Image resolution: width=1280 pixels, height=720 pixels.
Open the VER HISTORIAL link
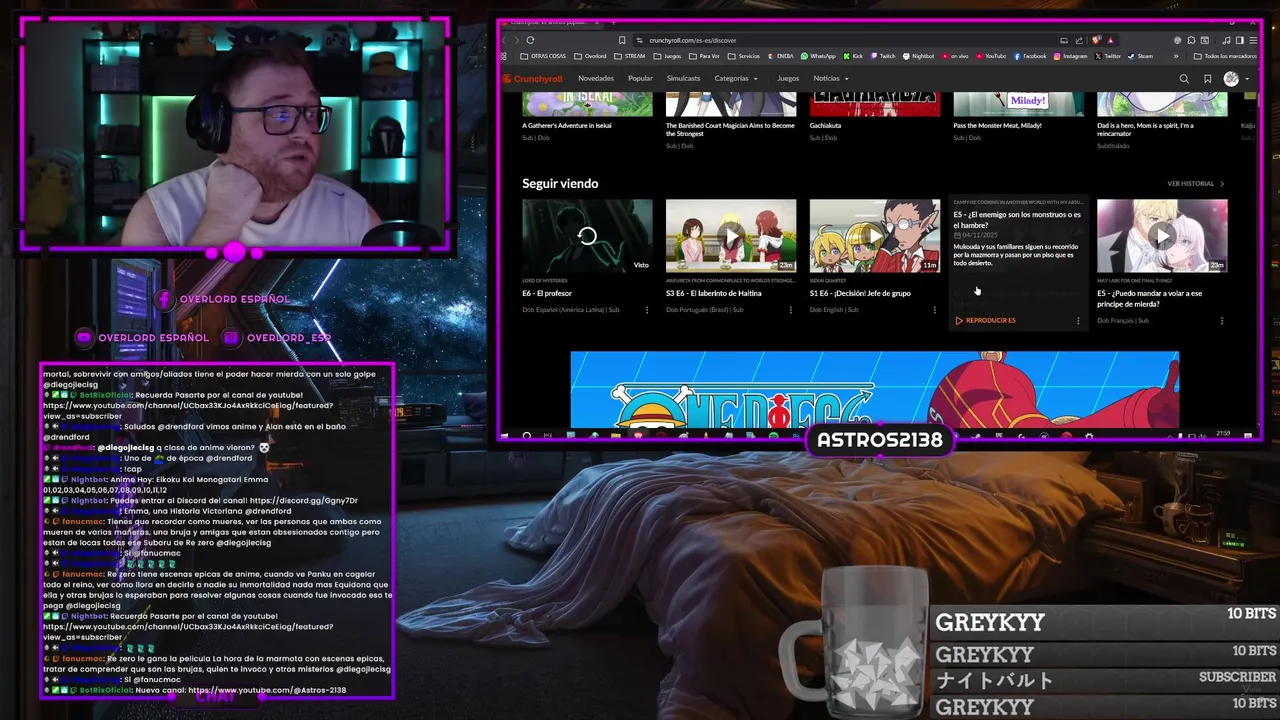click(x=1196, y=184)
